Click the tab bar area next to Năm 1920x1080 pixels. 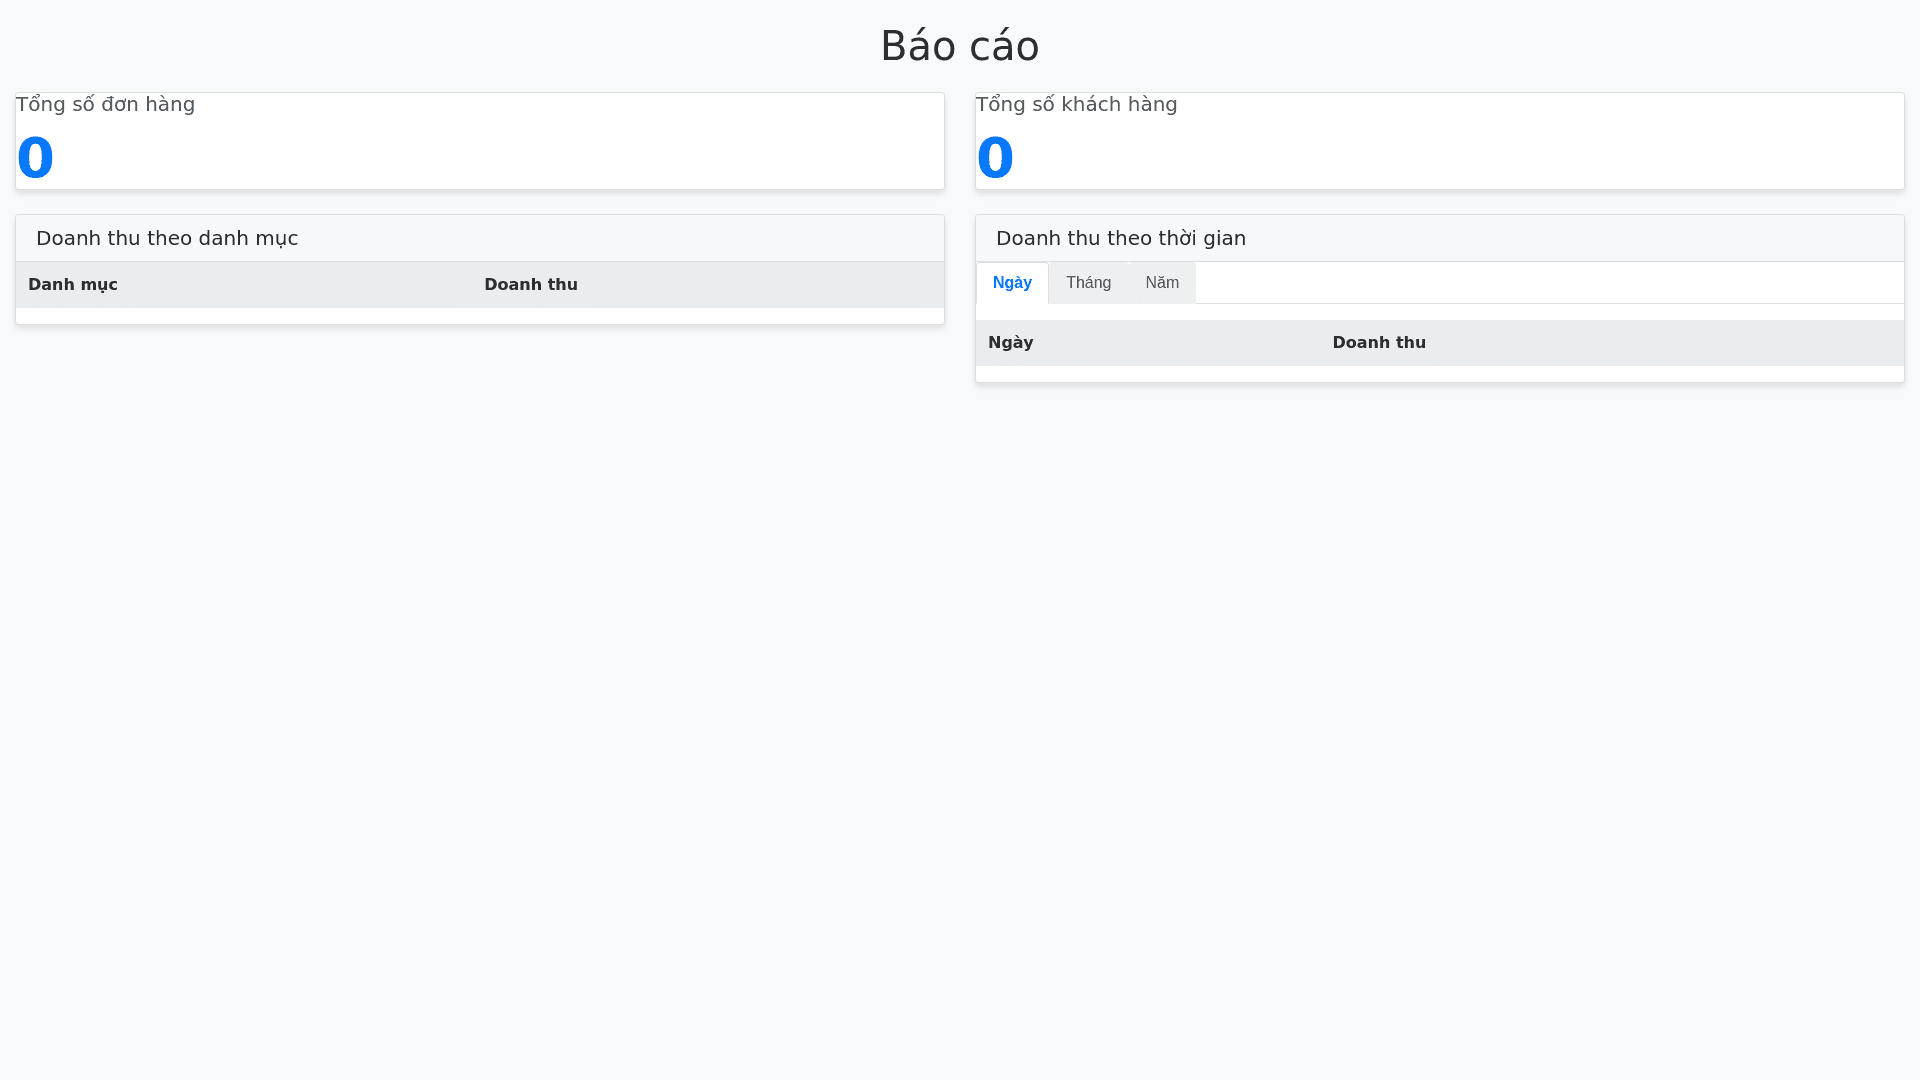(1500, 283)
